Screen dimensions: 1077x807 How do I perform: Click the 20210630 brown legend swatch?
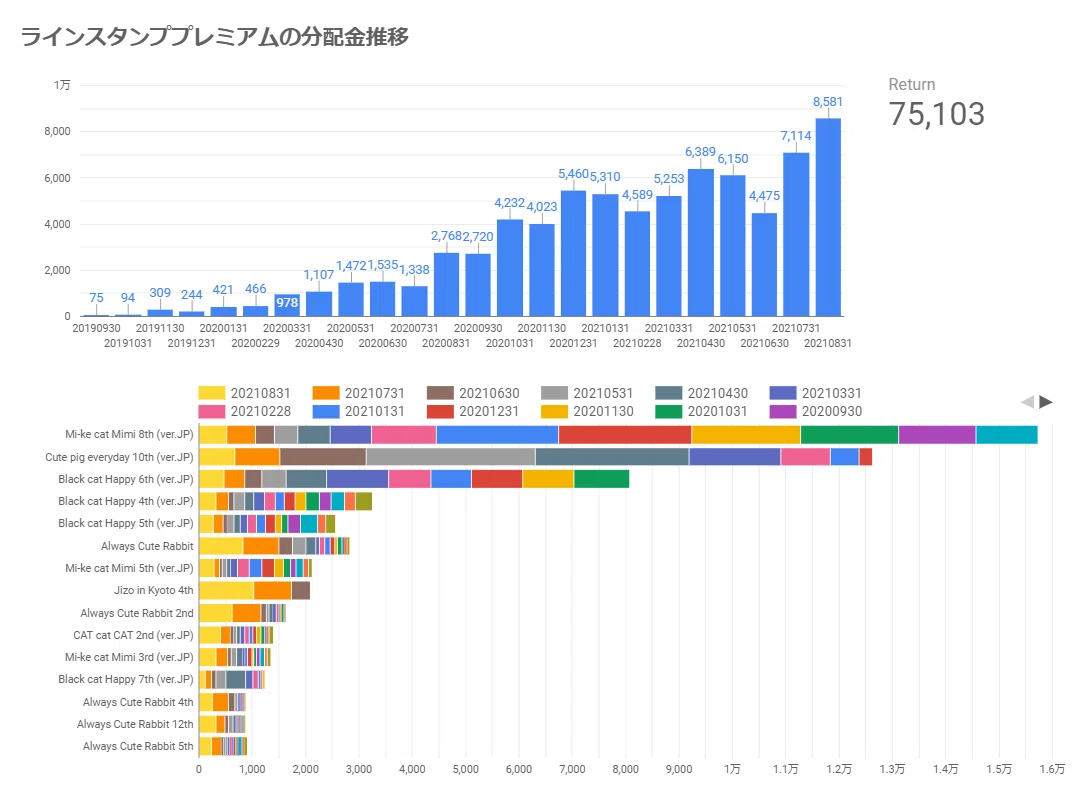pos(440,393)
